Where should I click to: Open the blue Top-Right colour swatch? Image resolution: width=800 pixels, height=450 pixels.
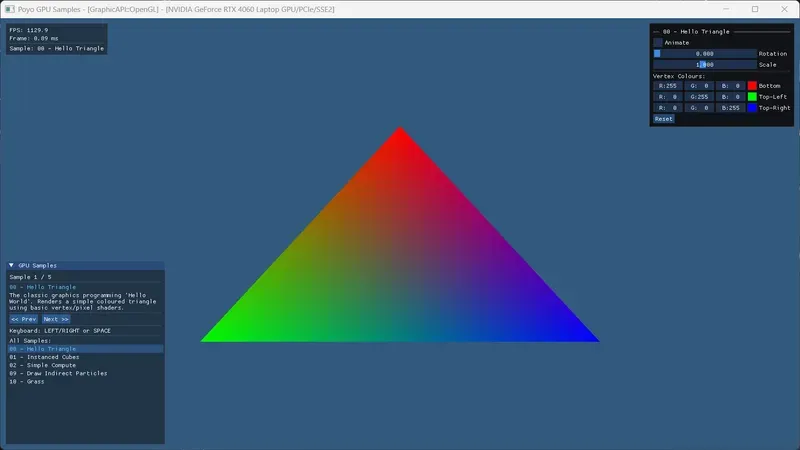tap(752, 108)
